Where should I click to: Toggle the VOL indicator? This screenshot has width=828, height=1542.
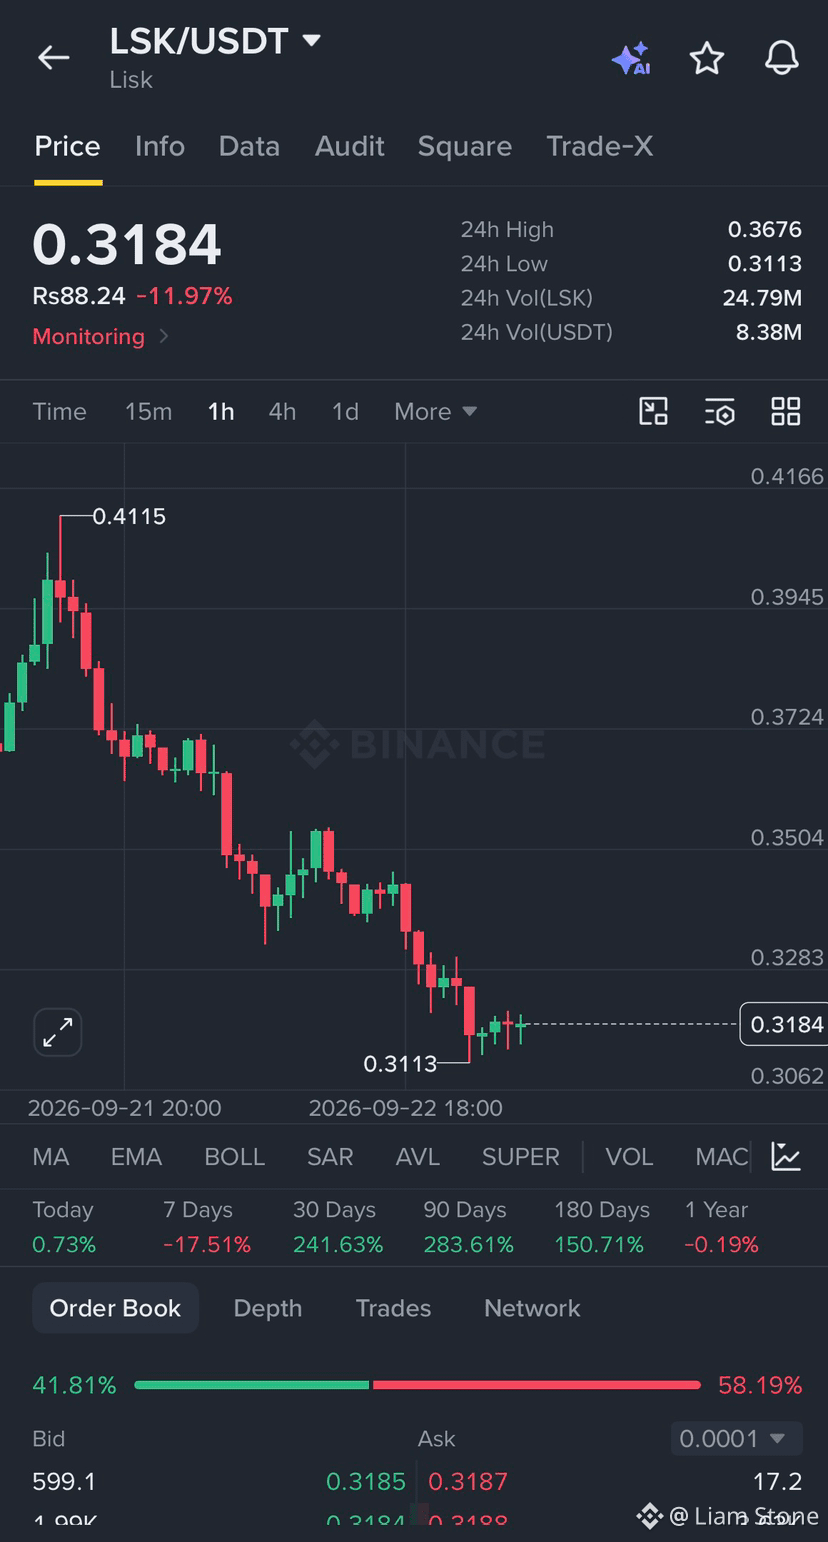[x=629, y=1157]
